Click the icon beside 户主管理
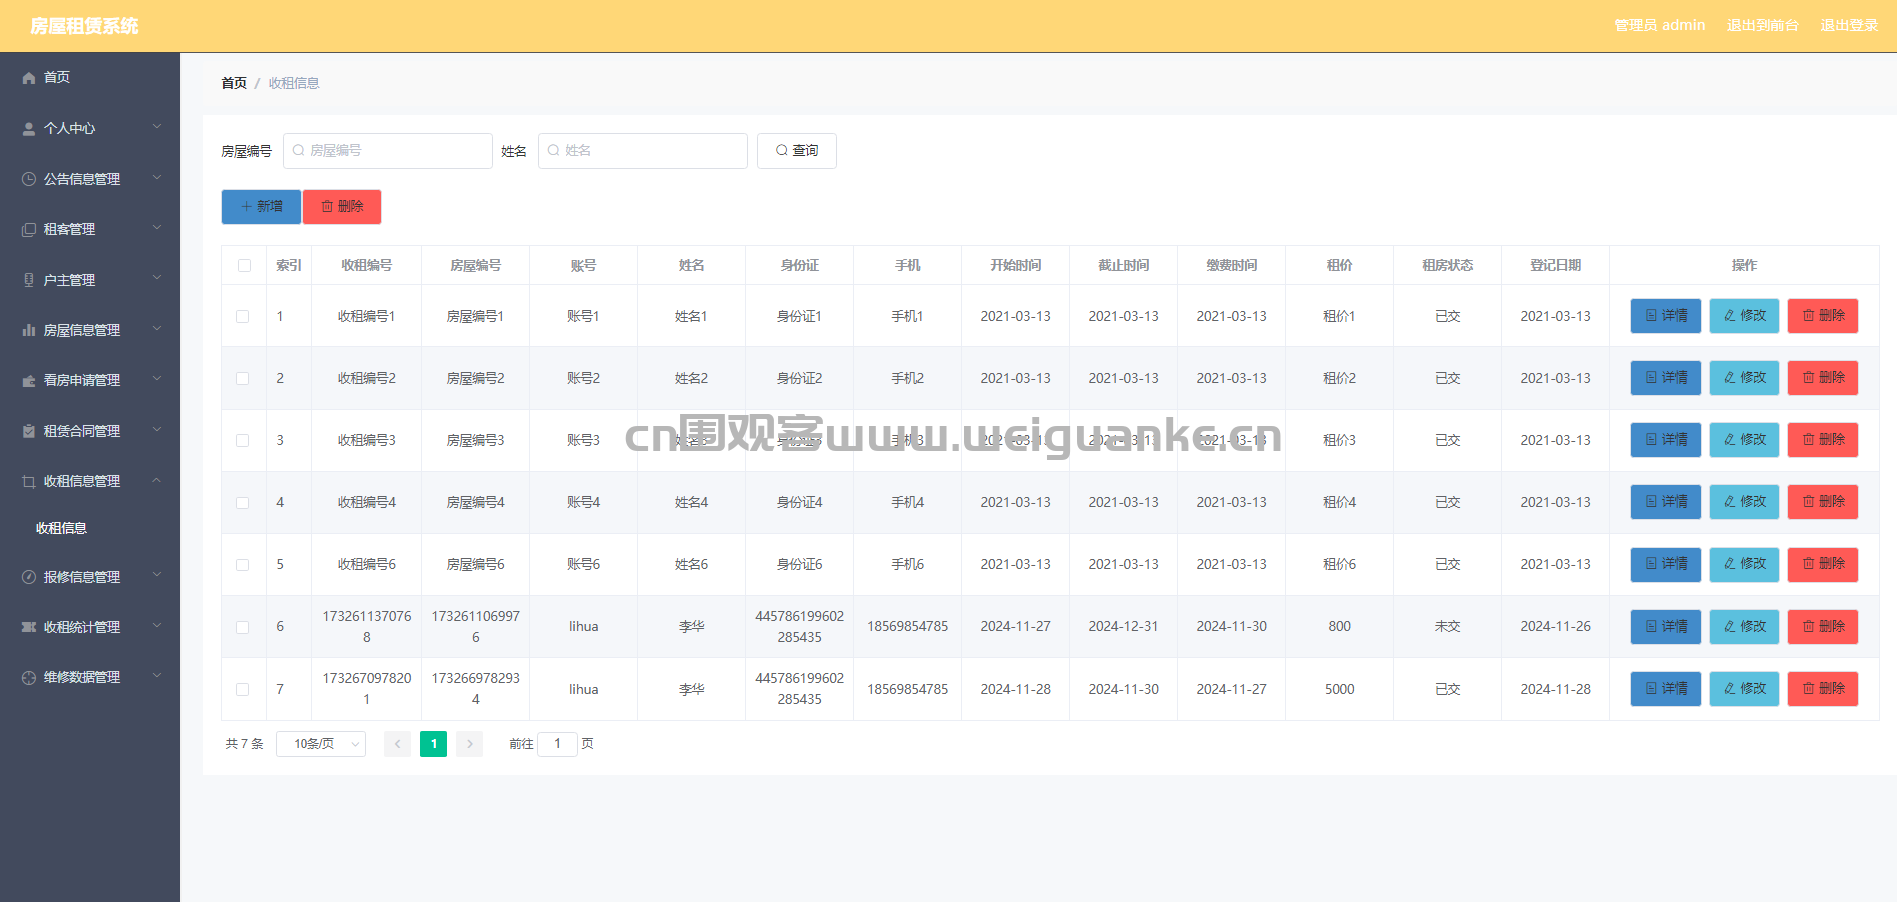Image resolution: width=1897 pixels, height=902 pixels. [x=29, y=280]
